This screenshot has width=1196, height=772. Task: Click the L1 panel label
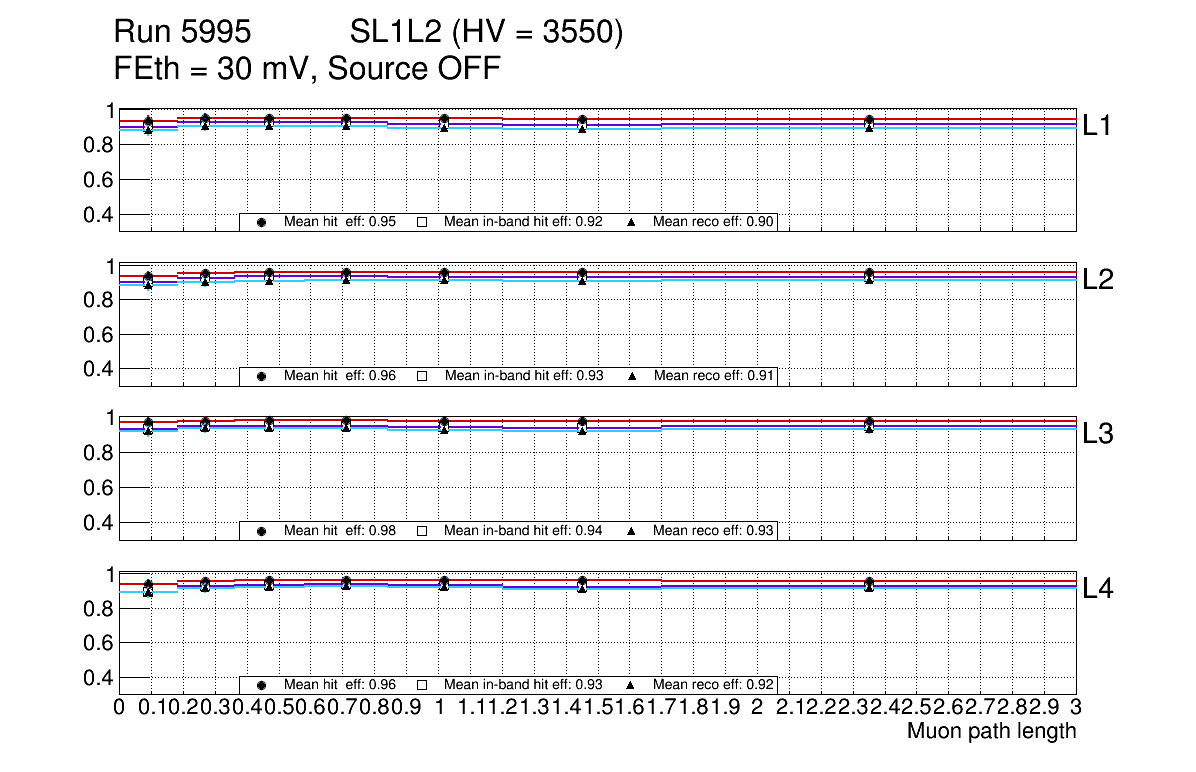point(1098,126)
